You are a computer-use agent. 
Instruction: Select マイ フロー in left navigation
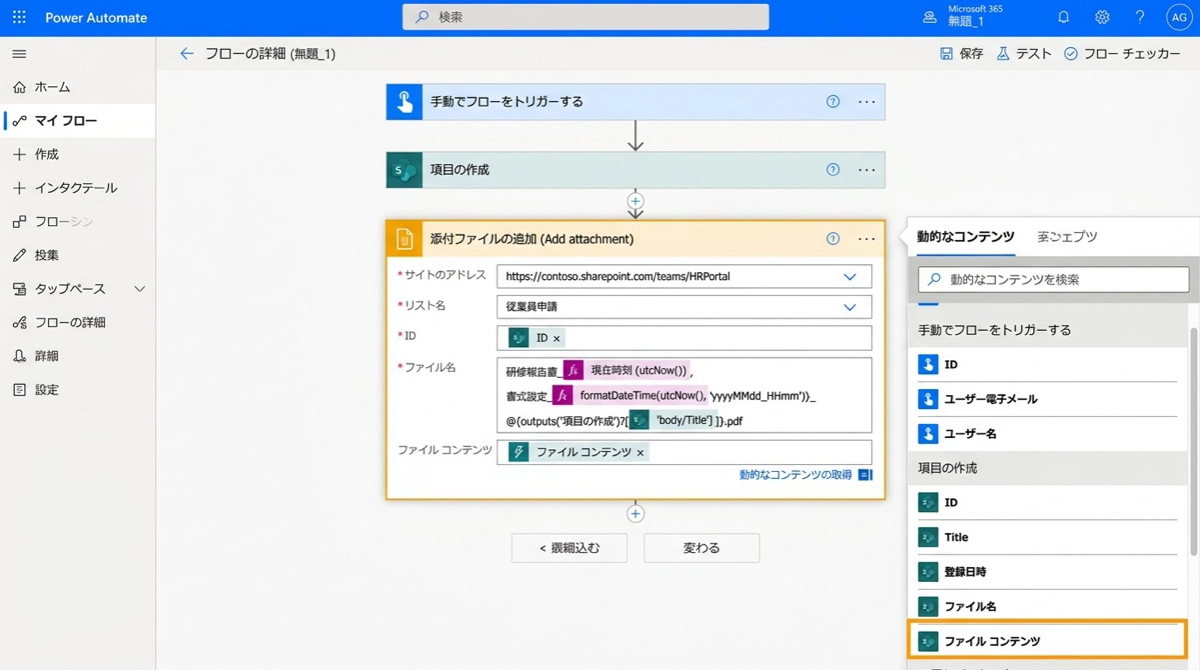66,121
